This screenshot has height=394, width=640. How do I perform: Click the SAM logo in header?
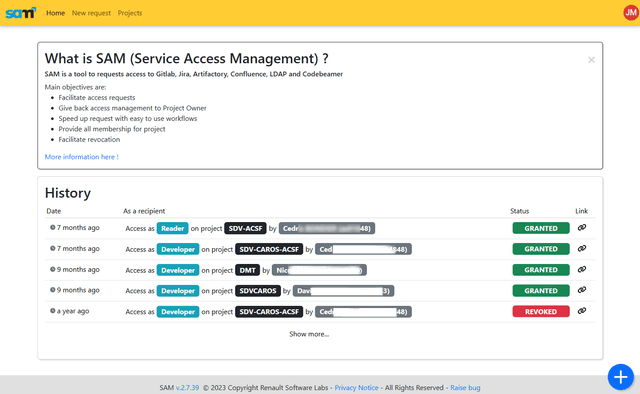click(x=20, y=13)
